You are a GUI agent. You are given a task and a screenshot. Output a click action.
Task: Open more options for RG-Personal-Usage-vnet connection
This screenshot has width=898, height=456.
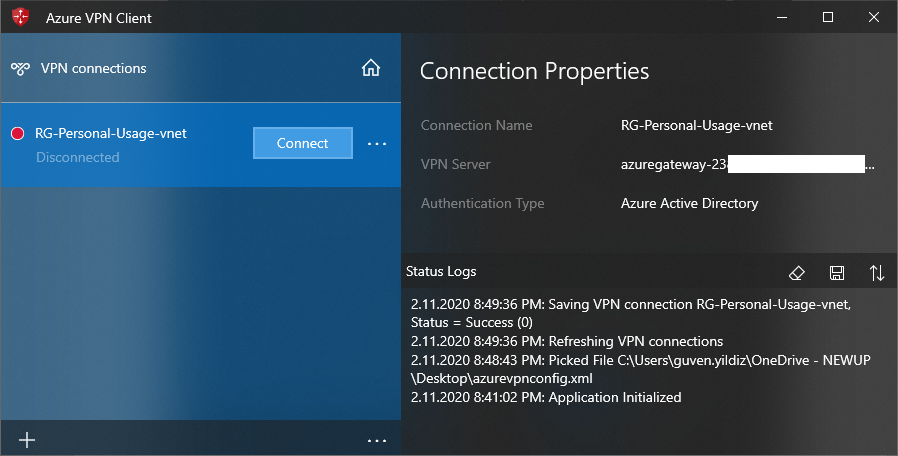(377, 143)
